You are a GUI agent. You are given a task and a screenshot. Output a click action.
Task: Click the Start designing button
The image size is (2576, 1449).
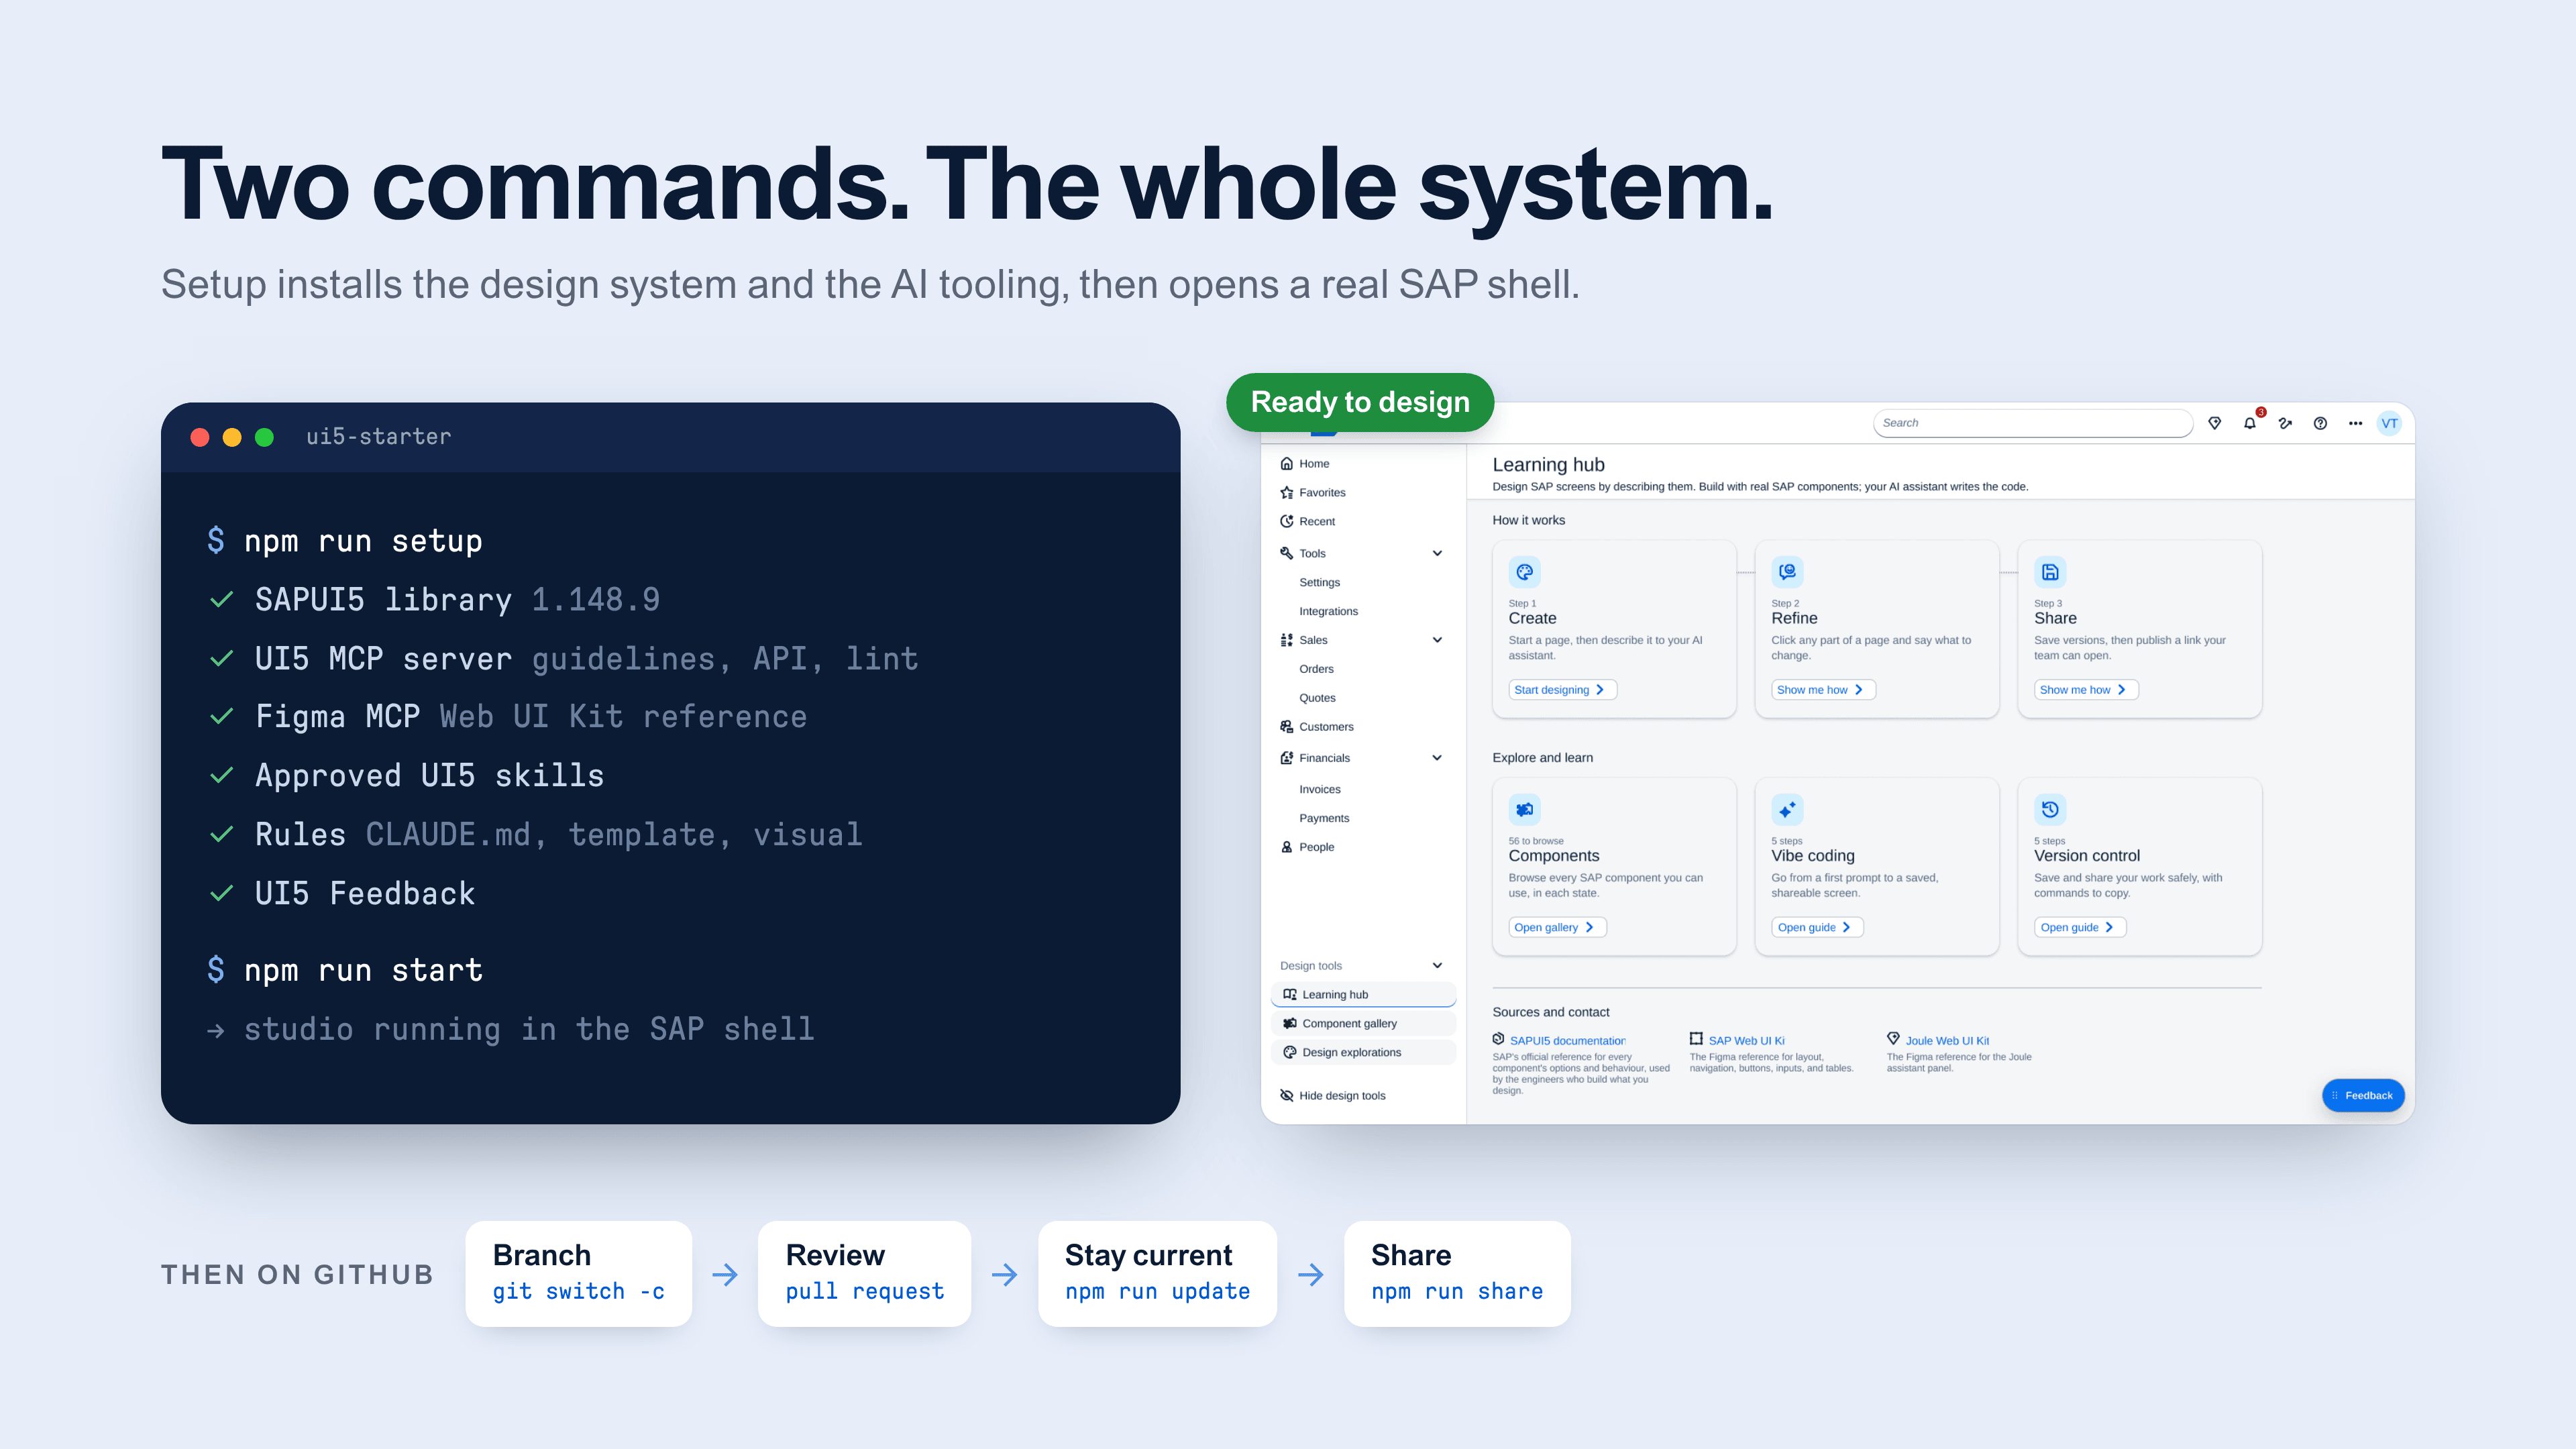[x=1562, y=690]
